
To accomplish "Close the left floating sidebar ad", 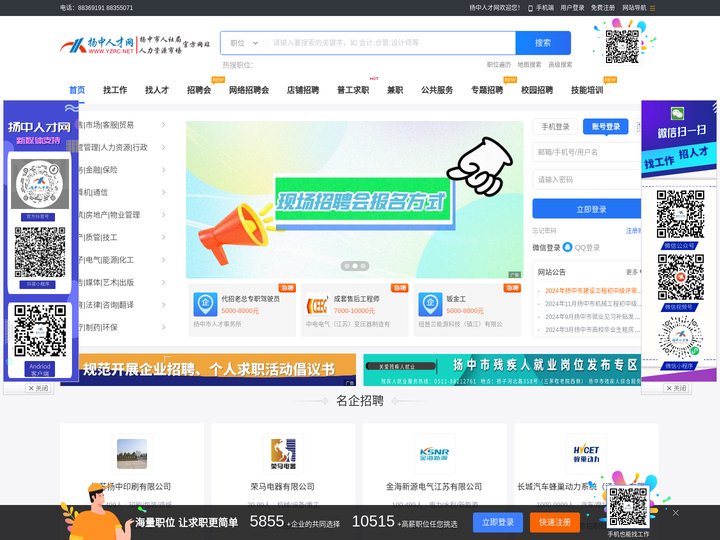I will pyautogui.click(x=38, y=388).
